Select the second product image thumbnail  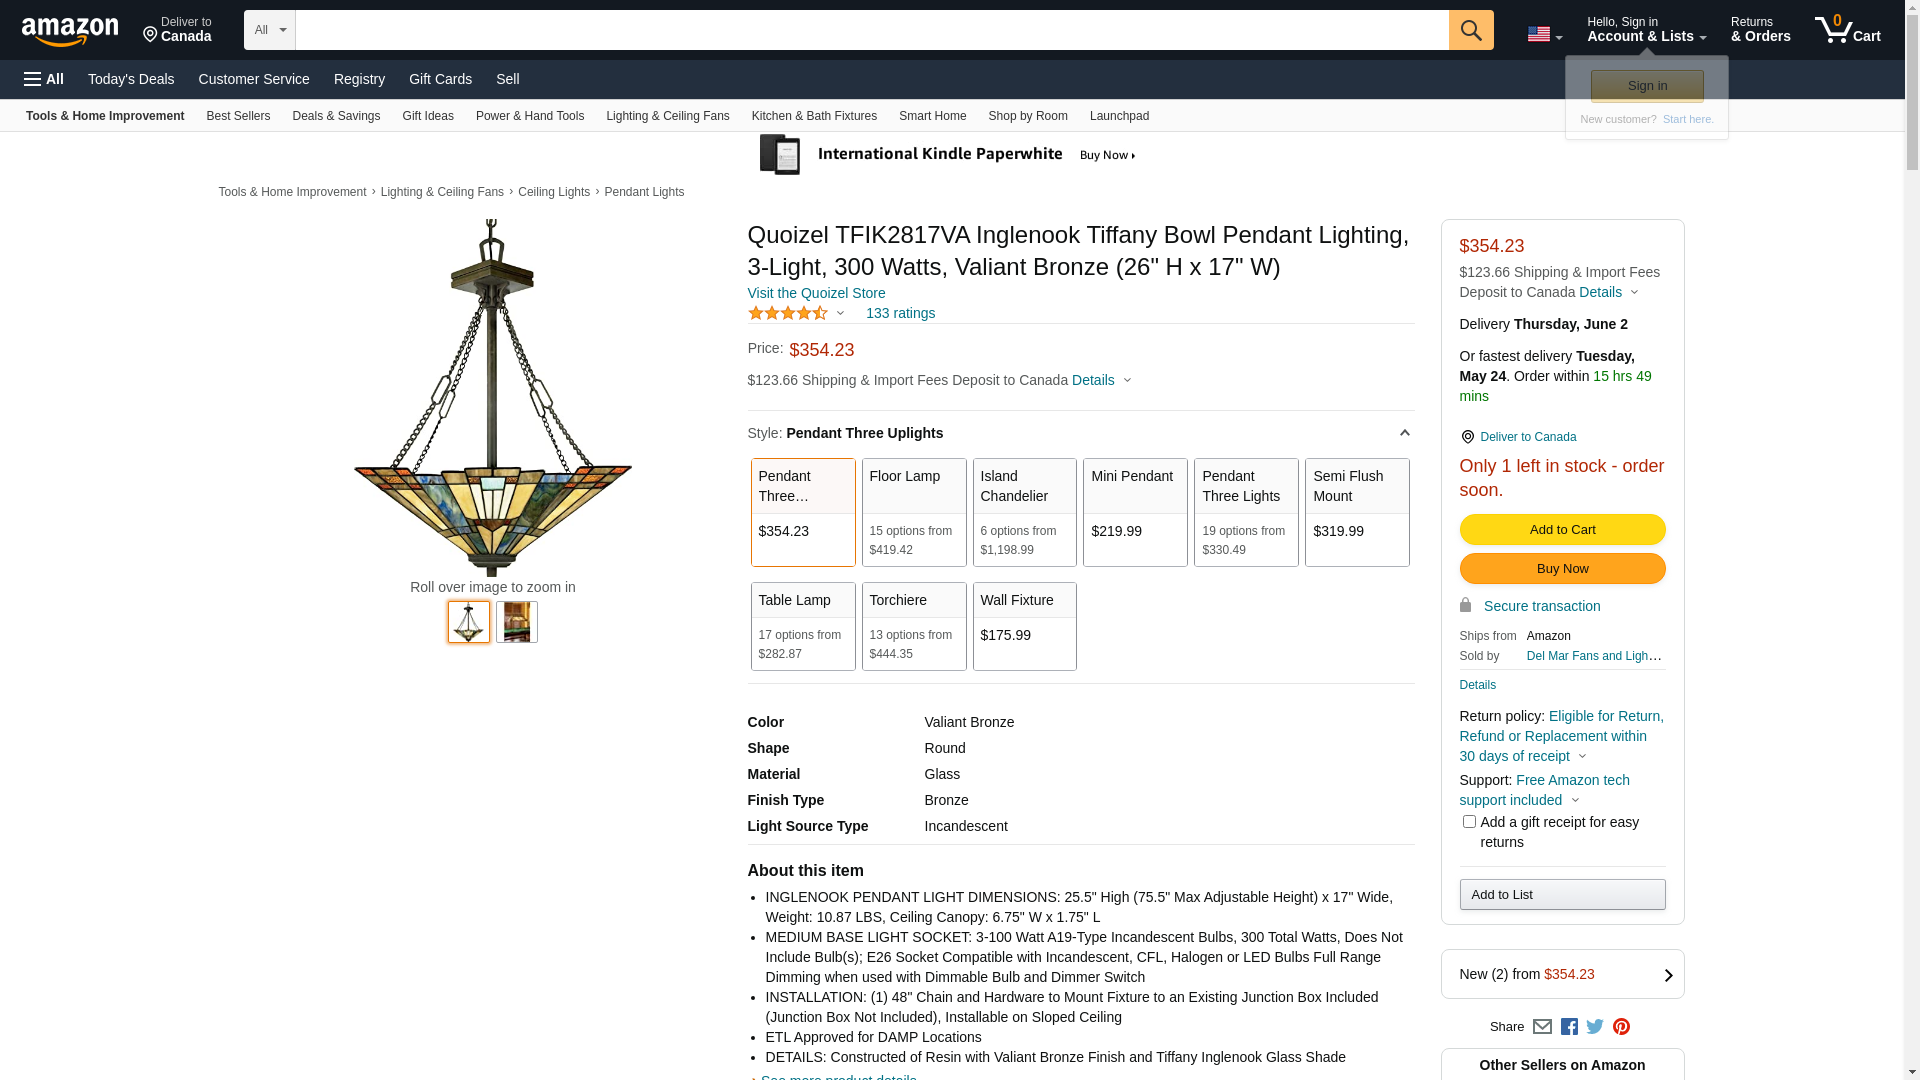517,622
